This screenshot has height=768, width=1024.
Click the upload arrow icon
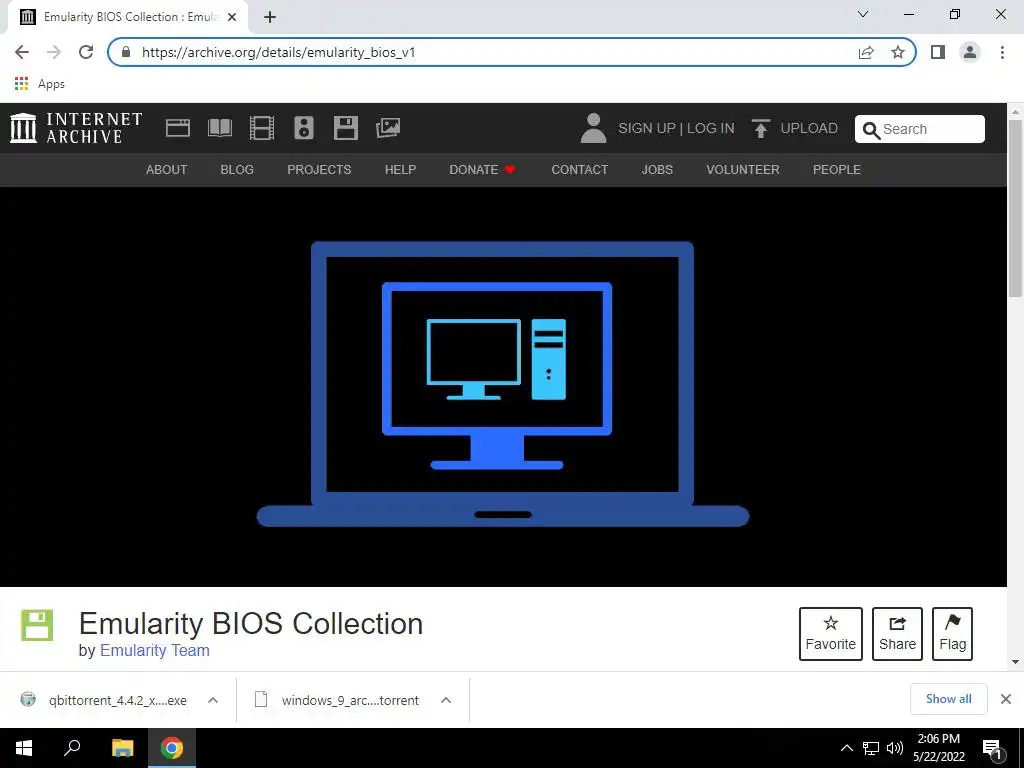coord(760,128)
